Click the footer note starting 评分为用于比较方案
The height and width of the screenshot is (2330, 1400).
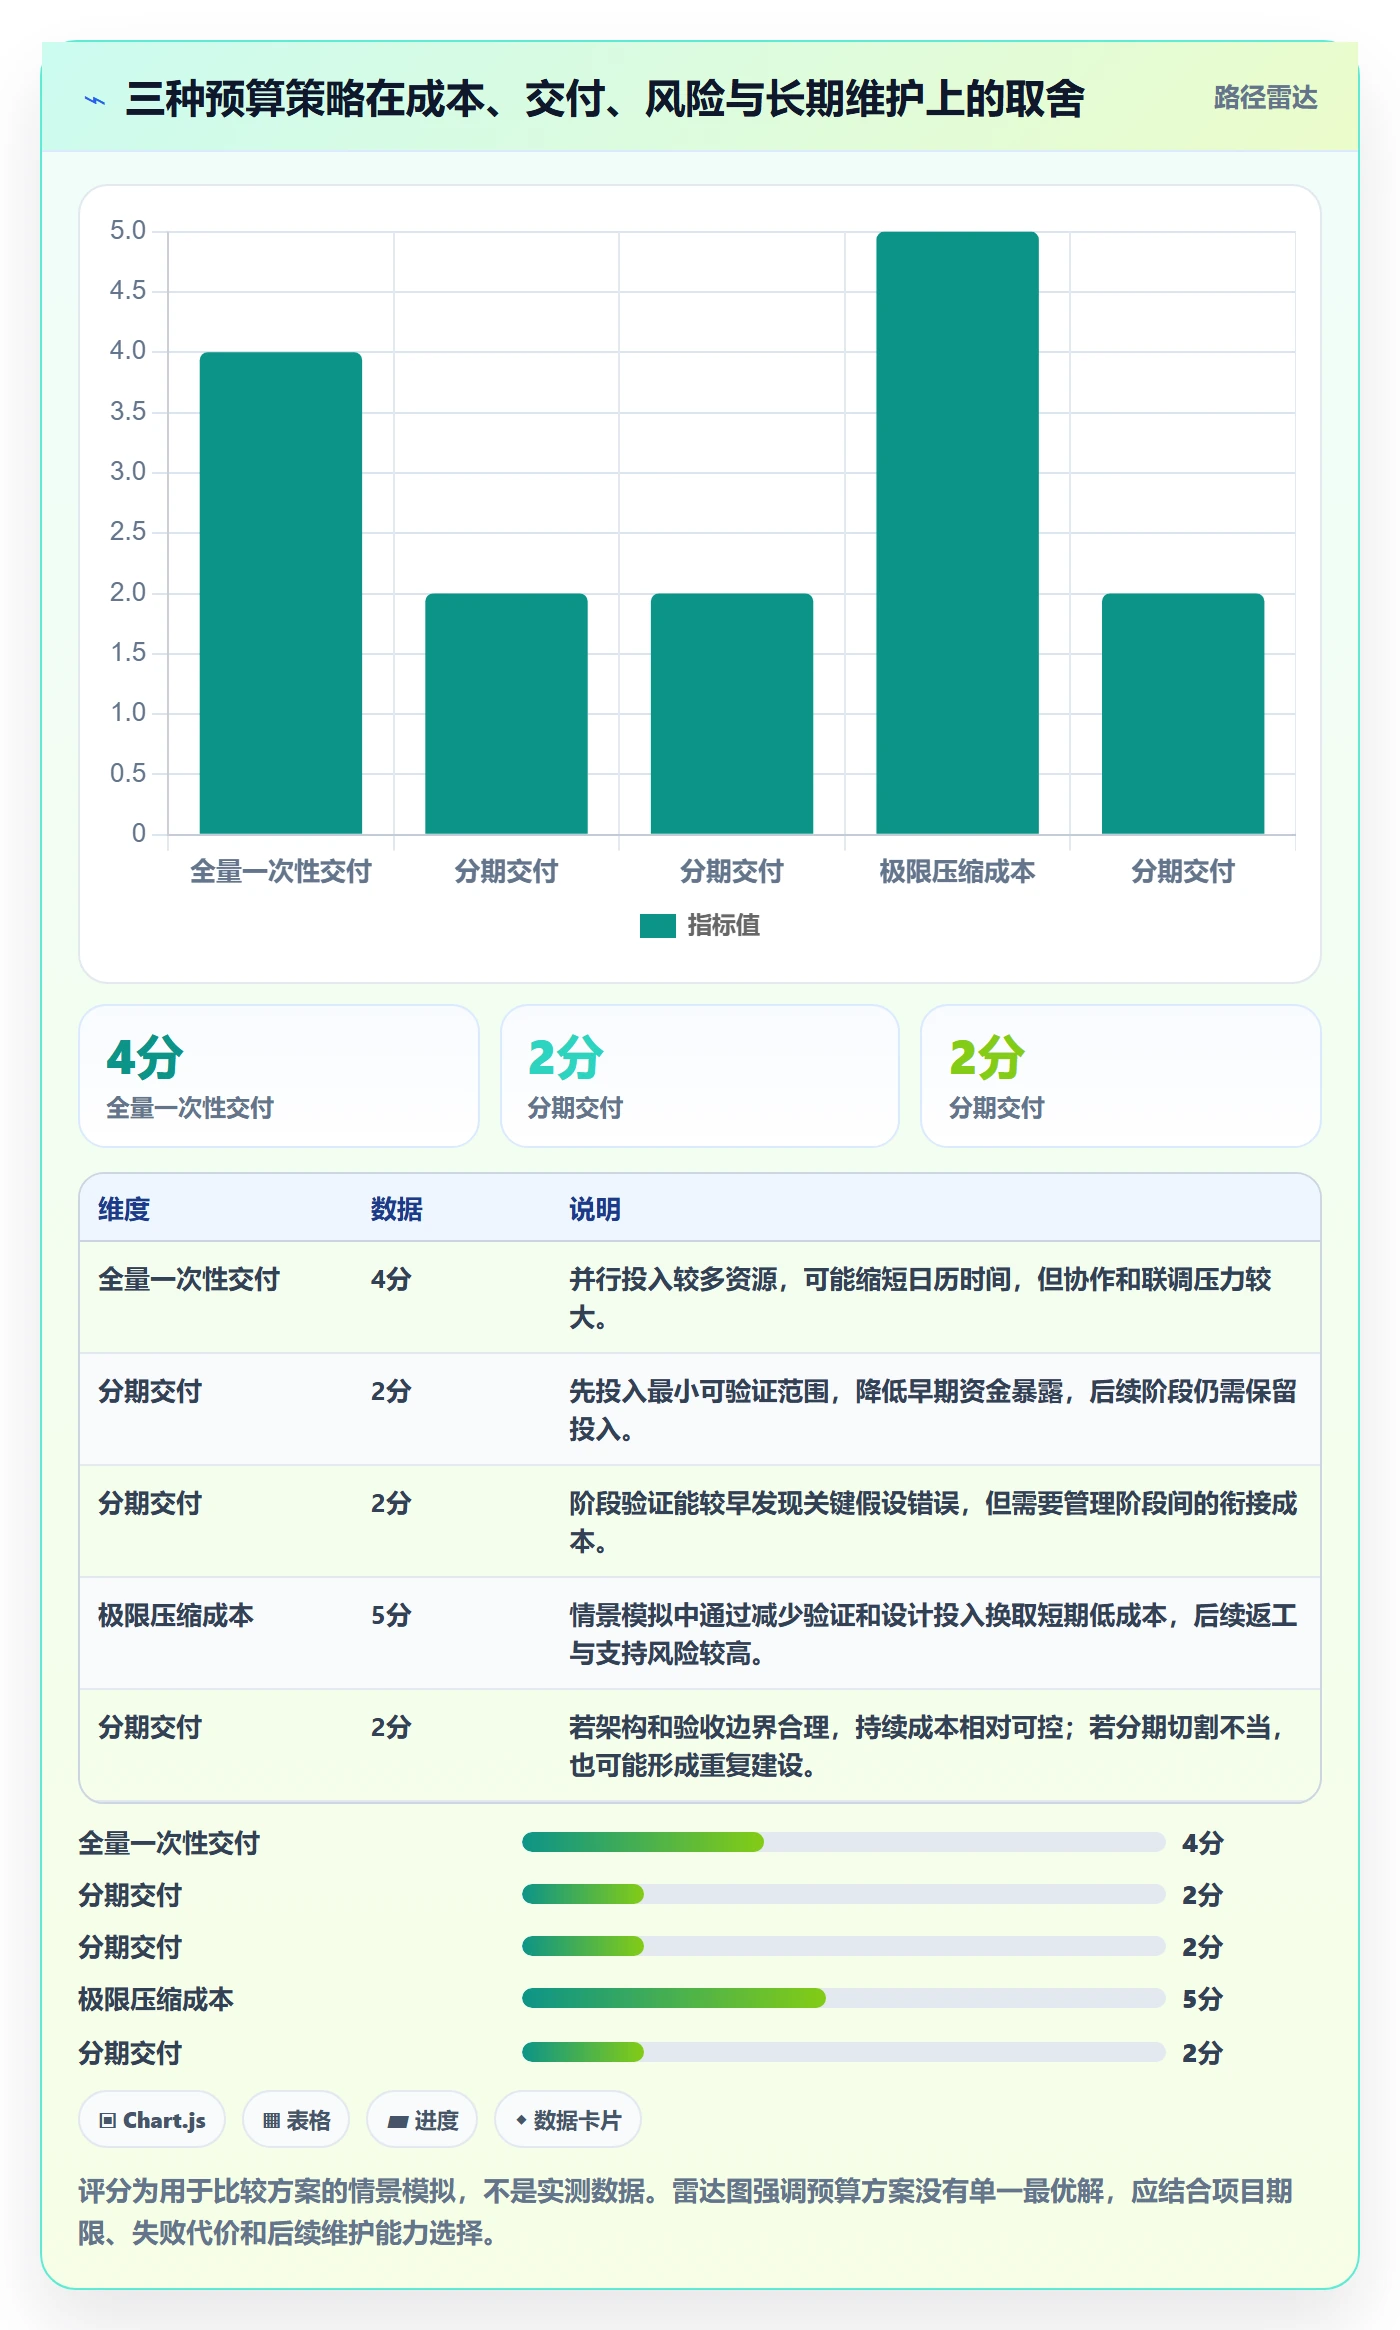[x=686, y=2211]
